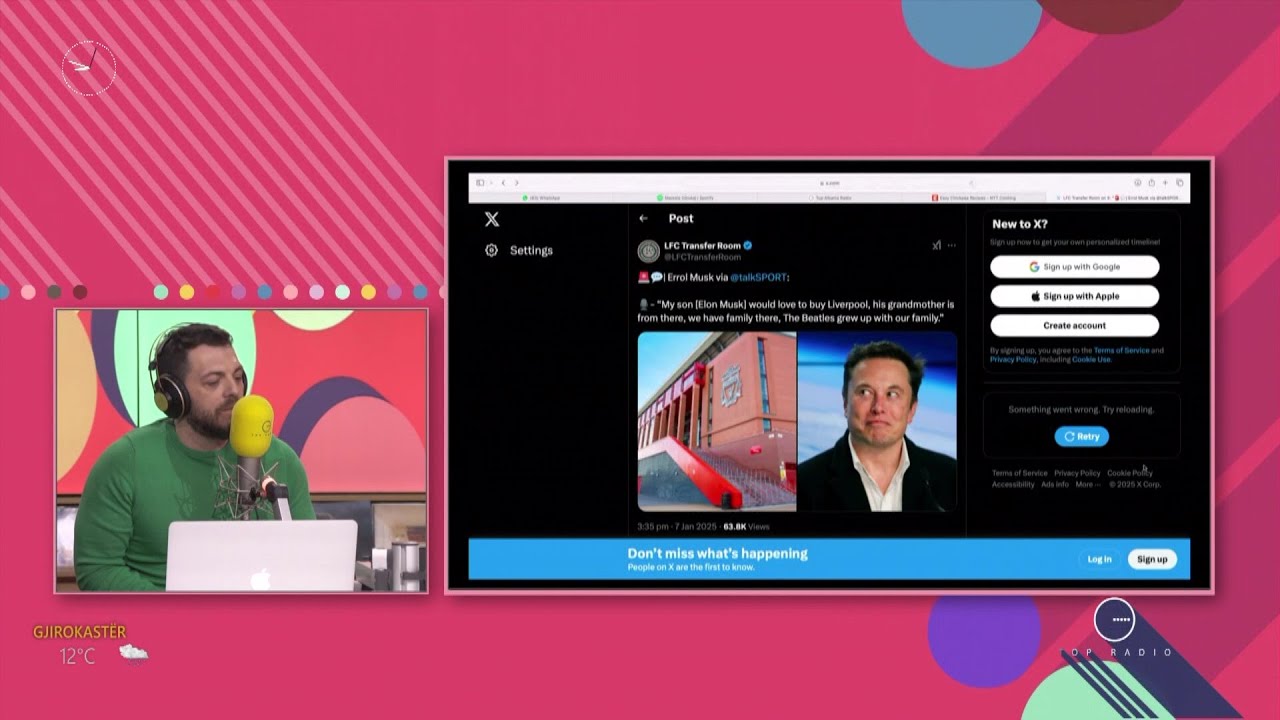Open the @talkSPORT mention link
This screenshot has width=1280, height=720.
(758, 277)
